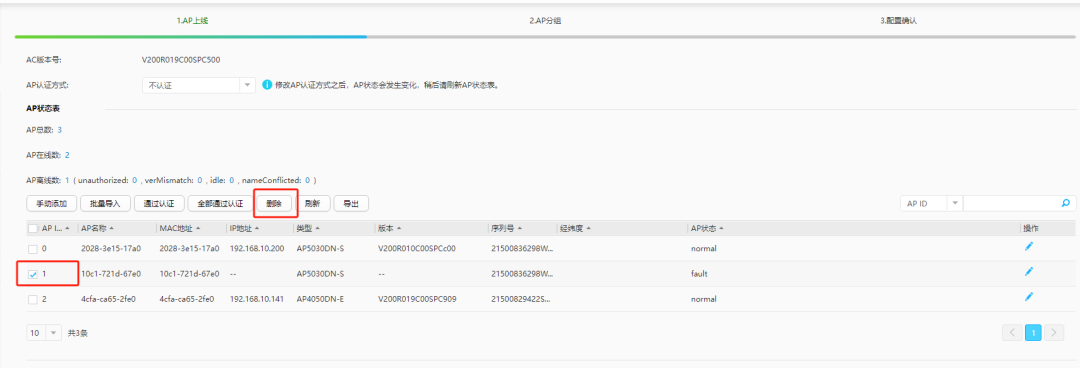Click the search text input field
The image size is (1080, 368).
coord(1011,203)
